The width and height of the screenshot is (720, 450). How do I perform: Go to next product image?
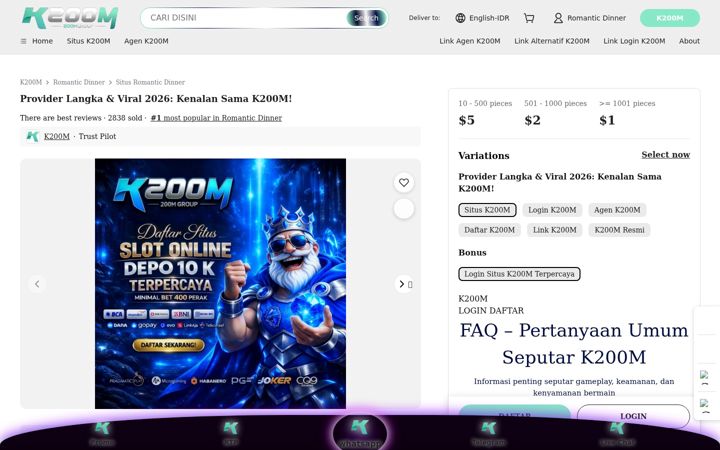point(402,284)
